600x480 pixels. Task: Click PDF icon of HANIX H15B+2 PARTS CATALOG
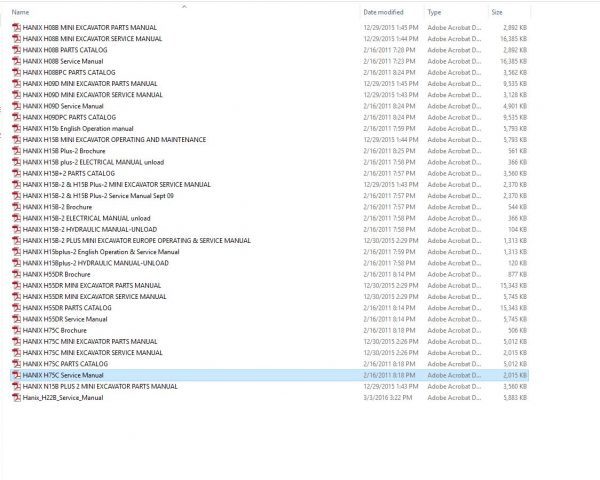(16, 173)
